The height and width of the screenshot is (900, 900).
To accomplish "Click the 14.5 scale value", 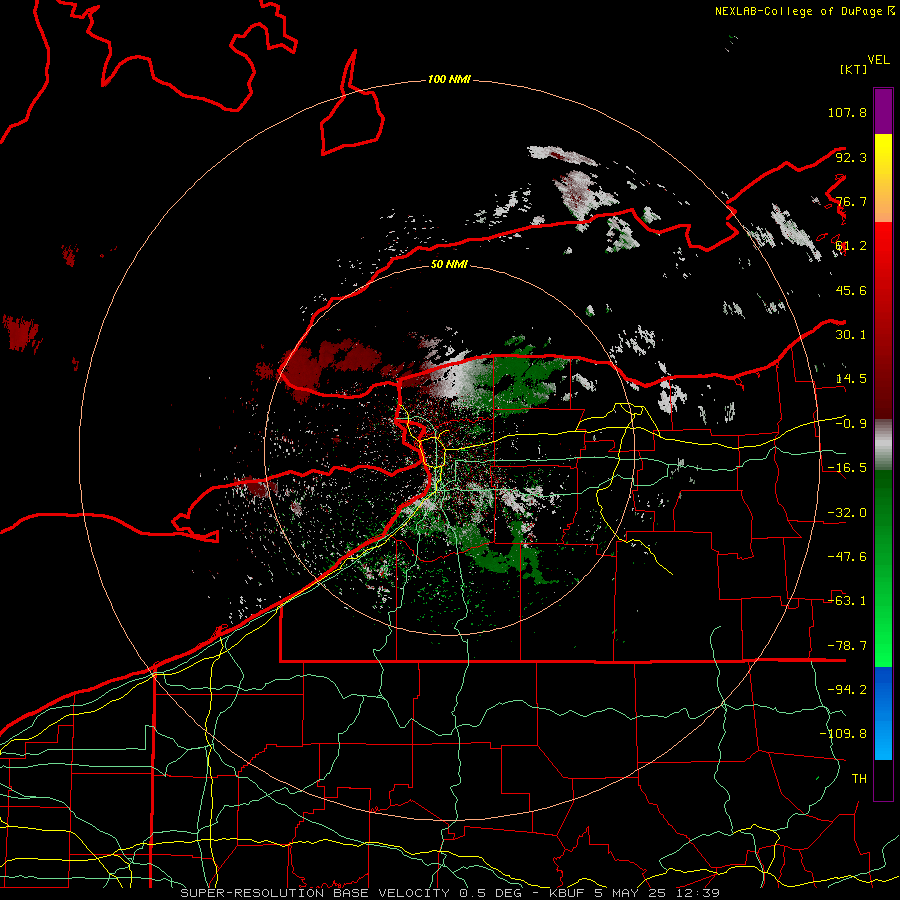I will click(851, 379).
